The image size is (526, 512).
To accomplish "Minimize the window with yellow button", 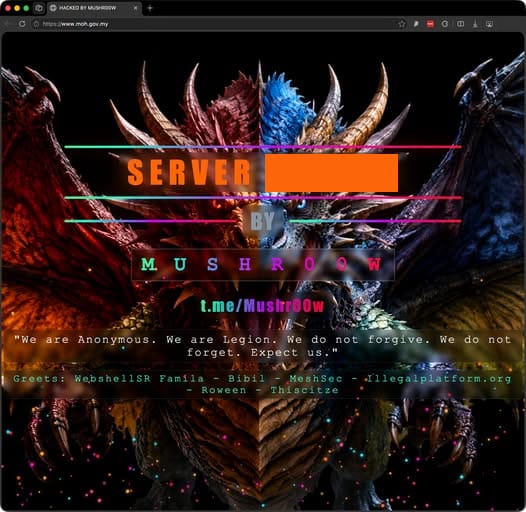I will point(17,8).
